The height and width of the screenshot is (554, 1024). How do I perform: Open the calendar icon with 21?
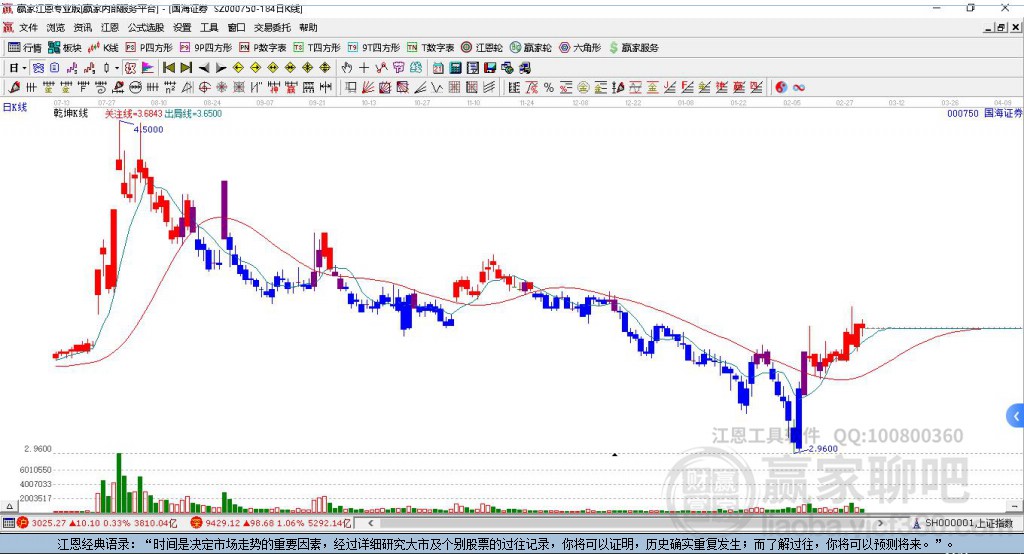tap(438, 68)
